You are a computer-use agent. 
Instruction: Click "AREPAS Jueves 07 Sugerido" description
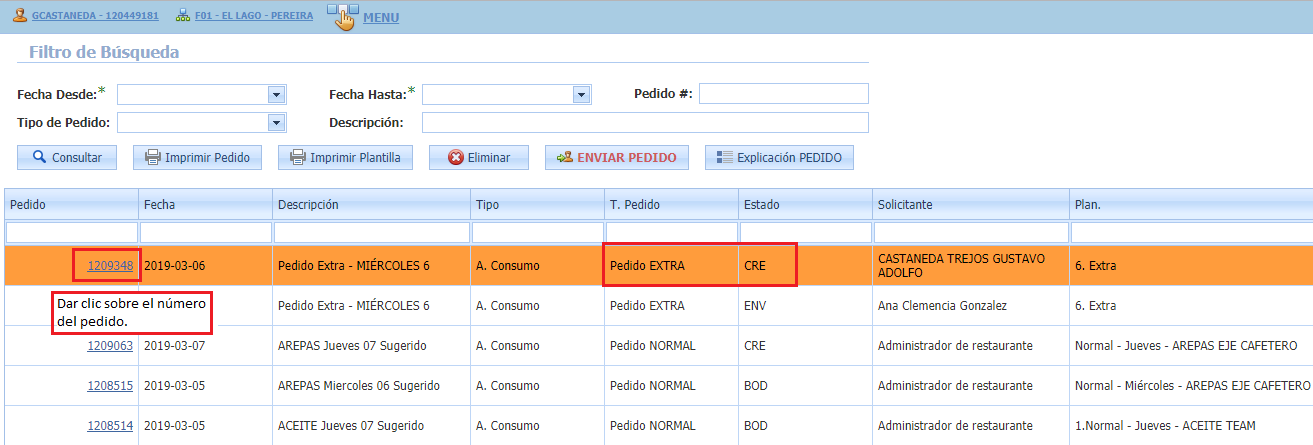pos(352,346)
